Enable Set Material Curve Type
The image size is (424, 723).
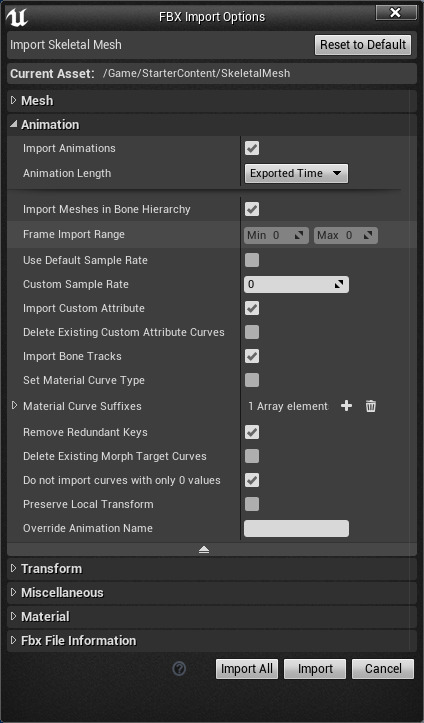252,380
